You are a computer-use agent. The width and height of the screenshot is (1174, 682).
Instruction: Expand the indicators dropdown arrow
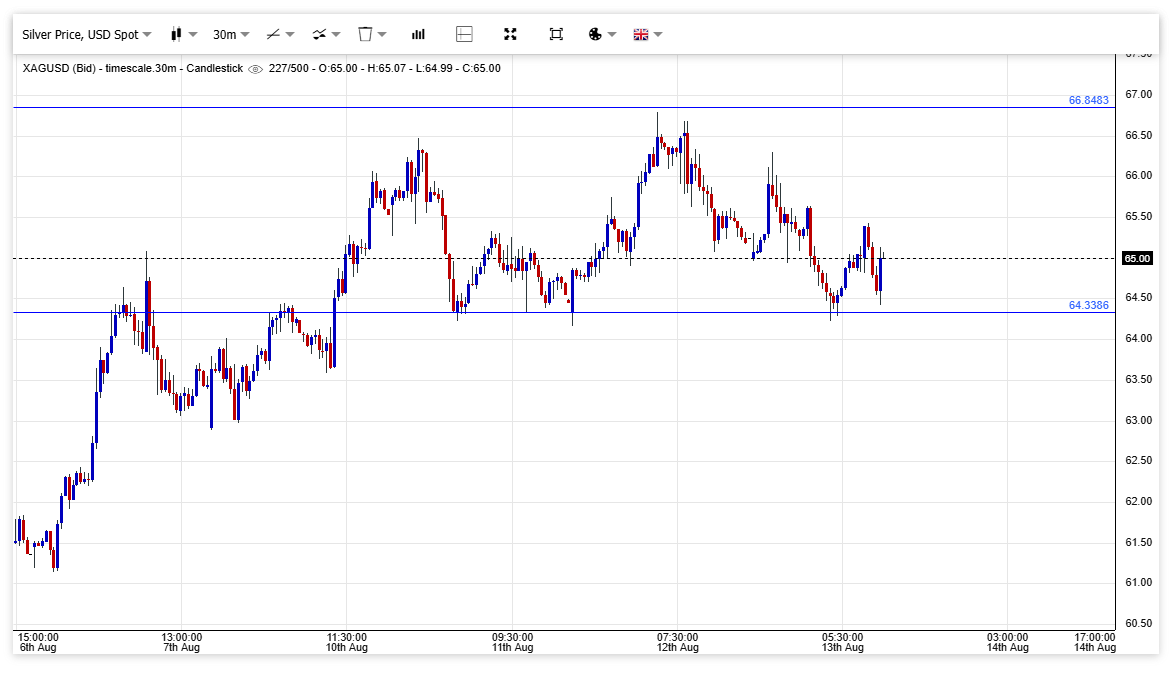click(336, 34)
